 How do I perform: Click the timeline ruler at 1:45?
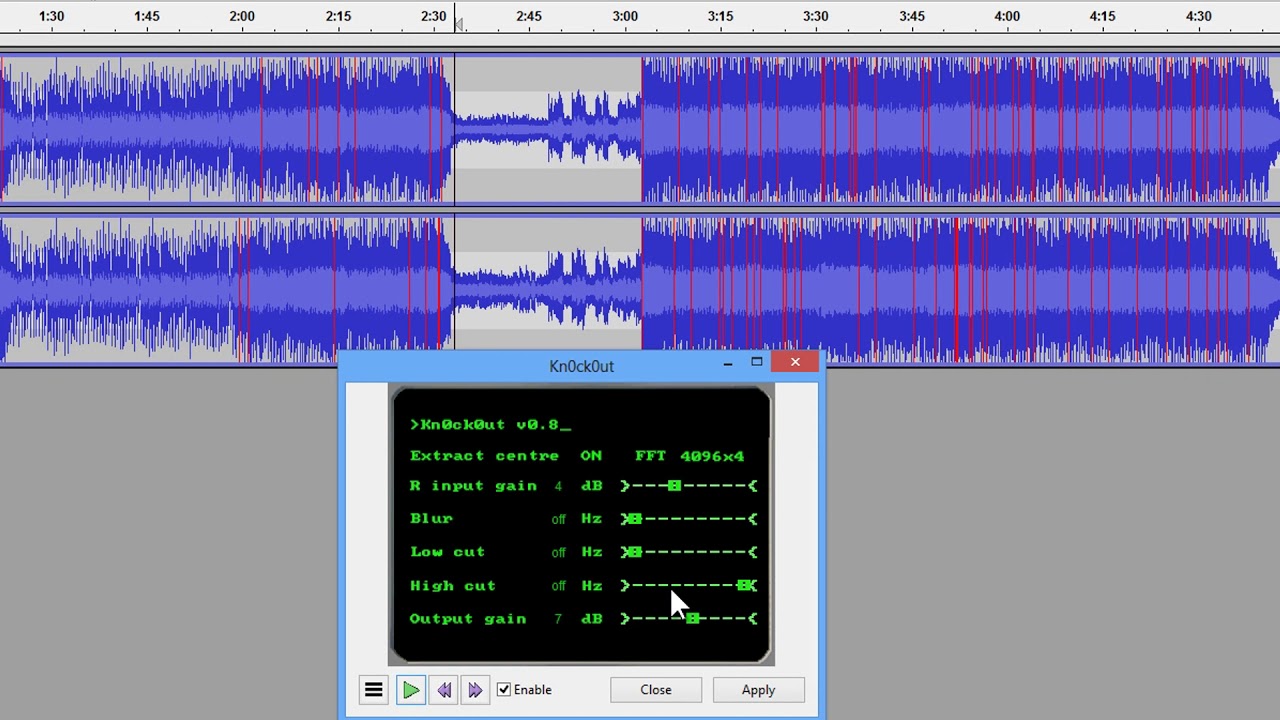point(147,16)
